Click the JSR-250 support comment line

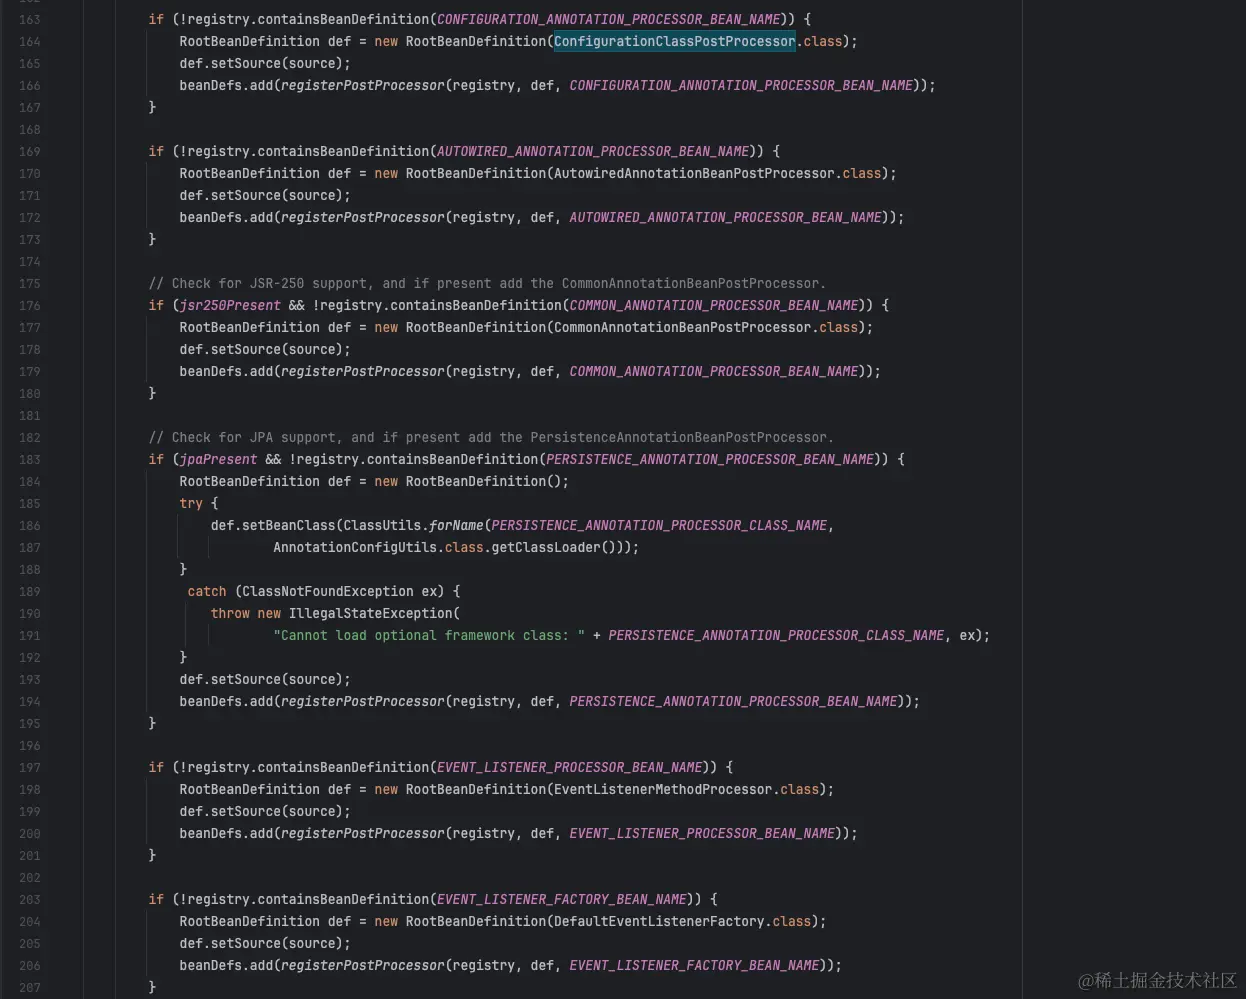pyautogui.click(x=487, y=283)
